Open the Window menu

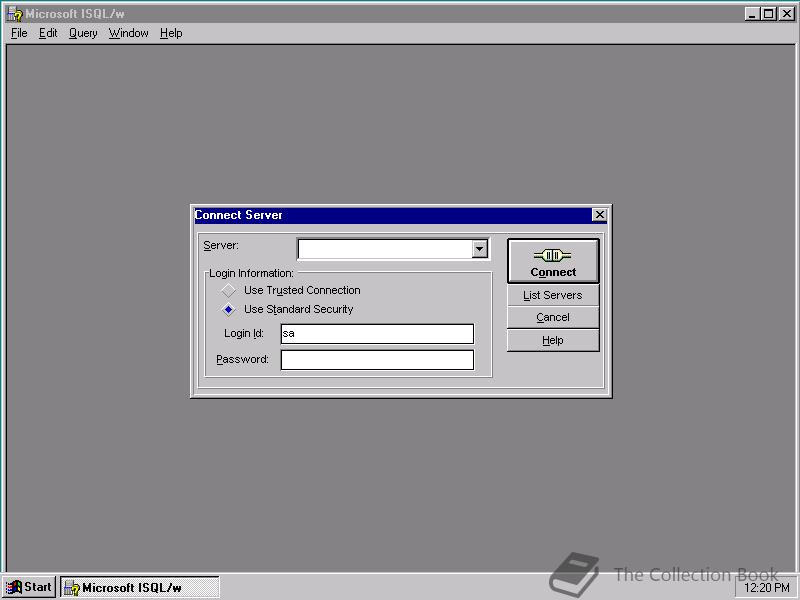click(129, 33)
